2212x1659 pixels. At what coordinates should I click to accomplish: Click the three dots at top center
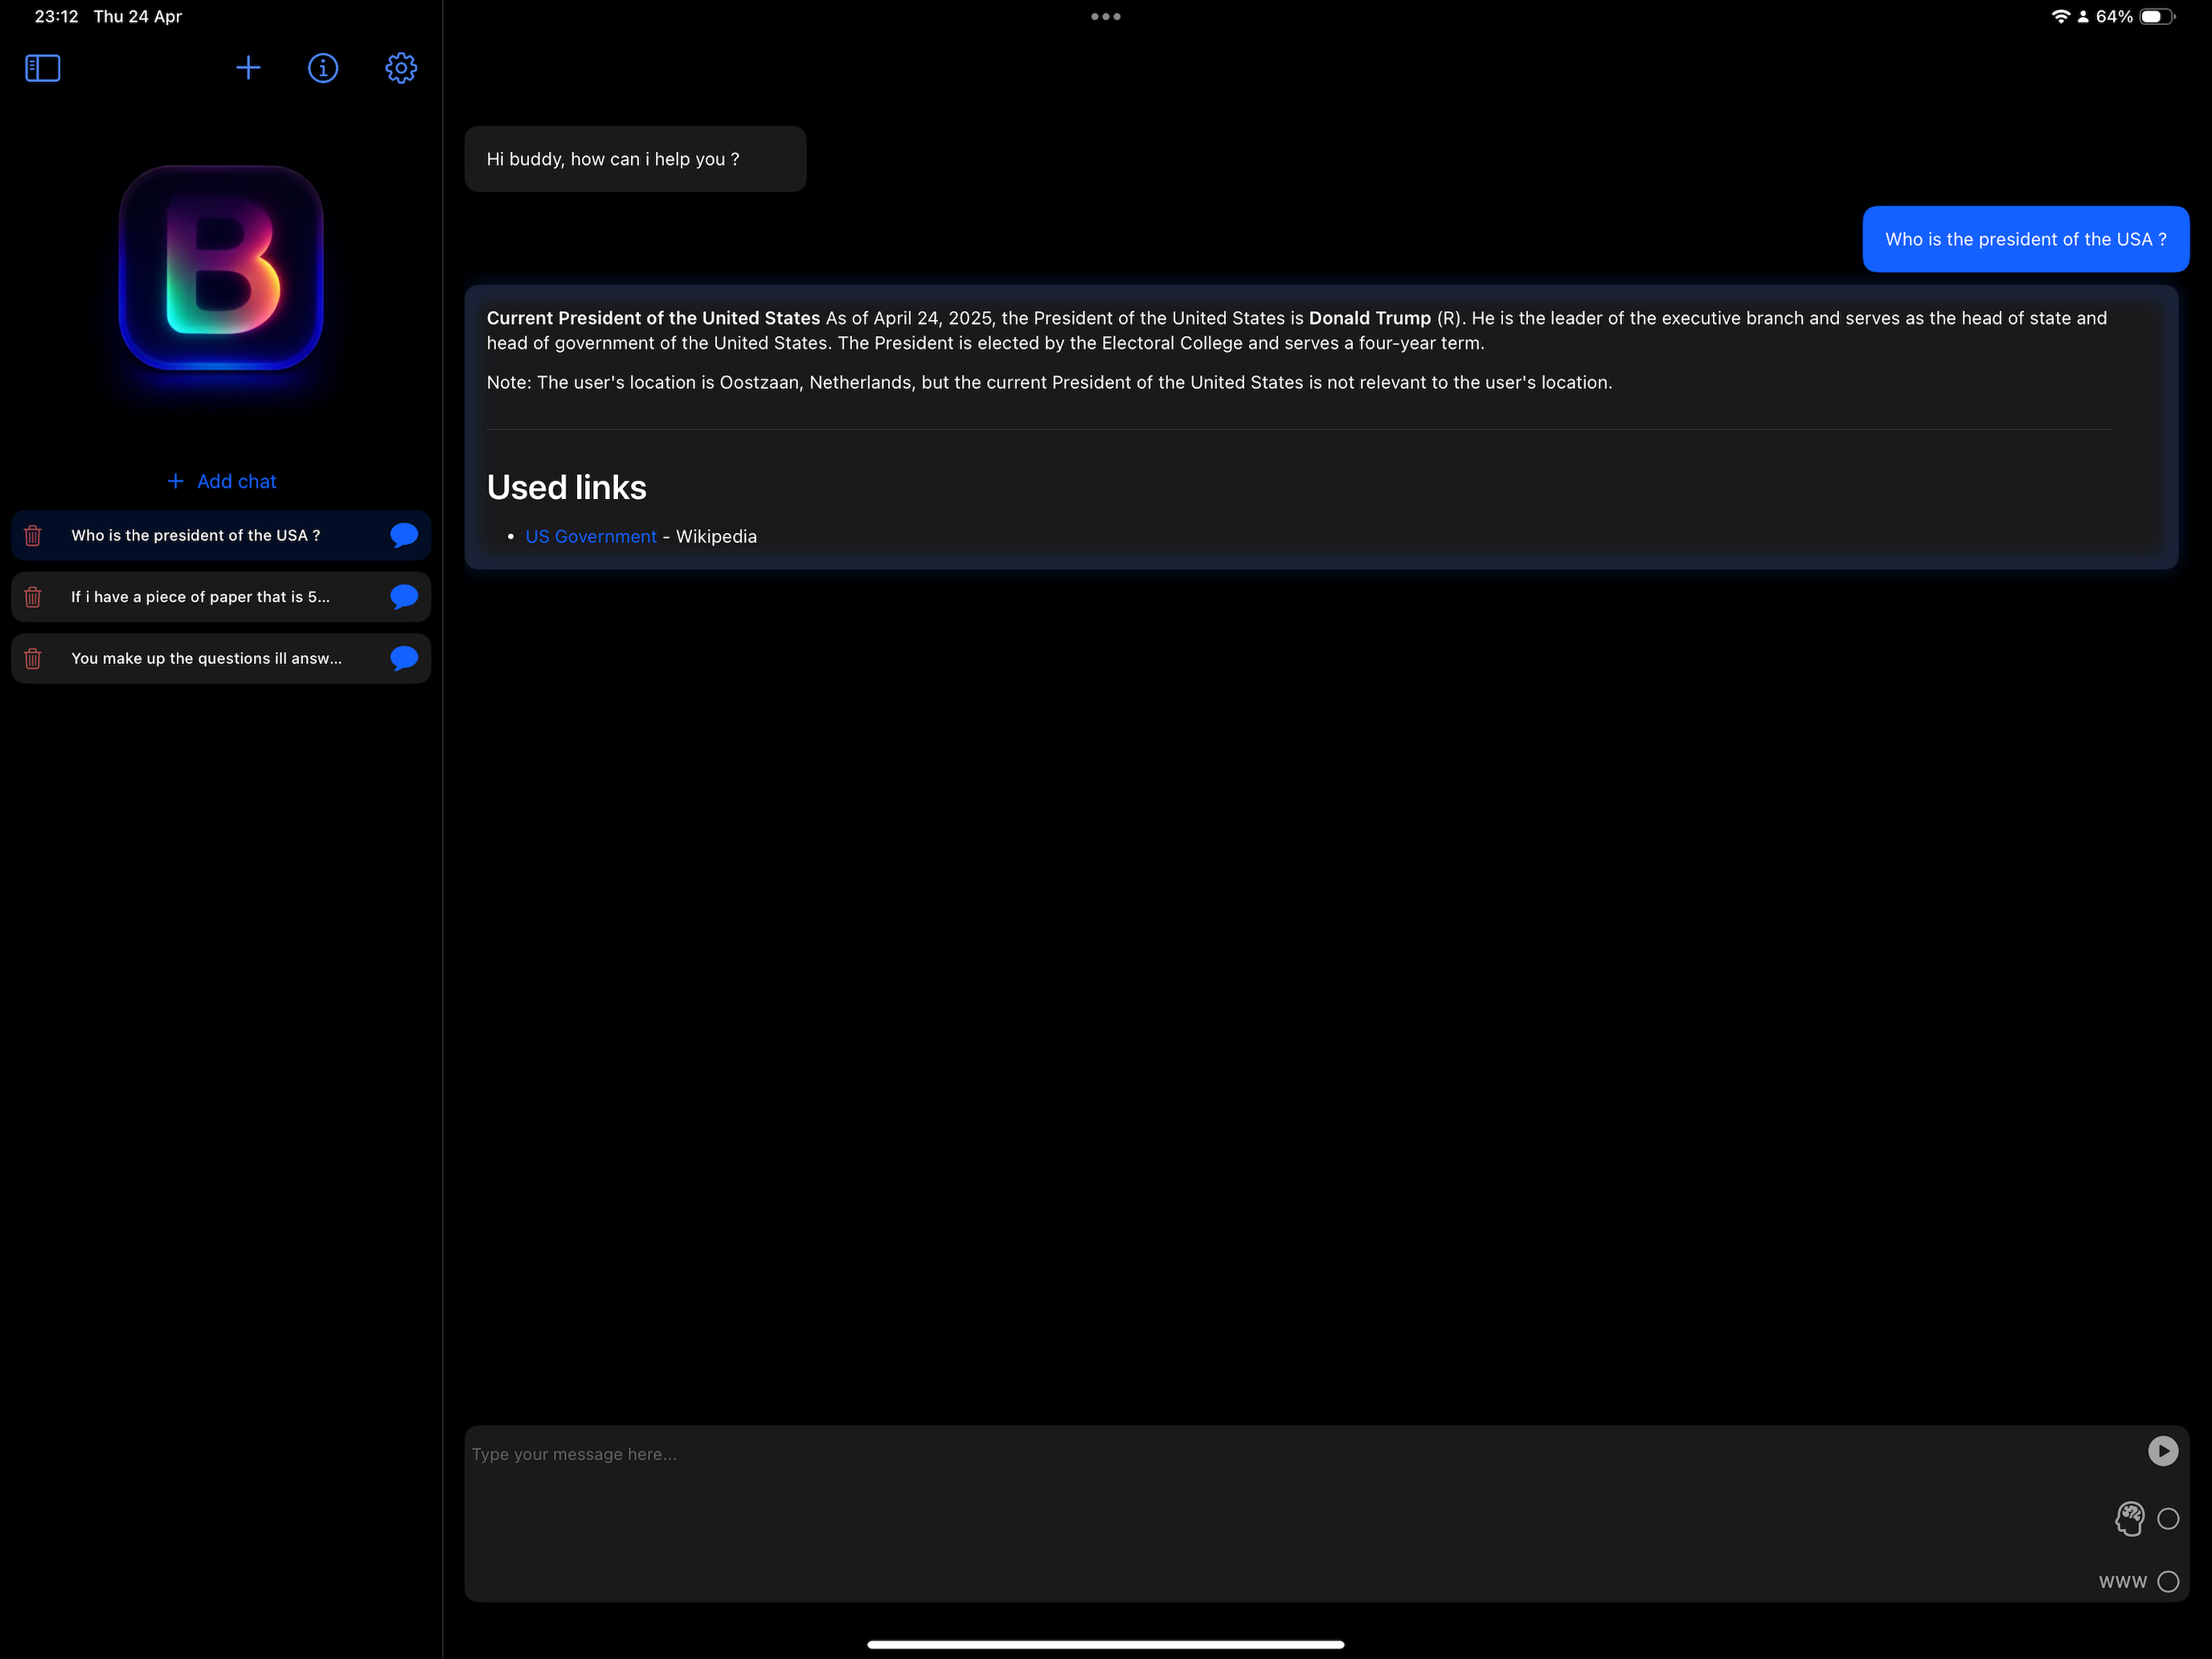pyautogui.click(x=1106, y=16)
